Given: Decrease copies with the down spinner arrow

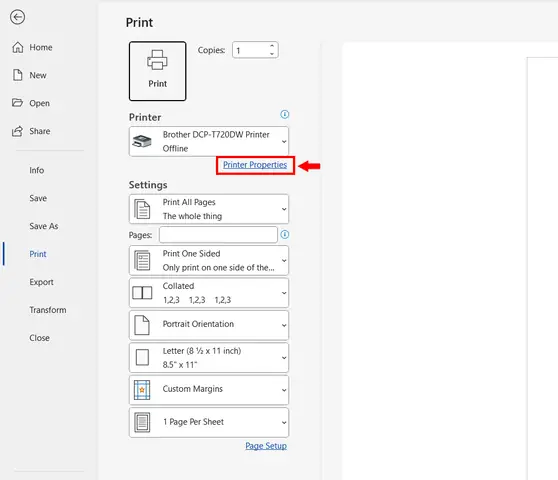Looking at the screenshot, I should click(272, 54).
